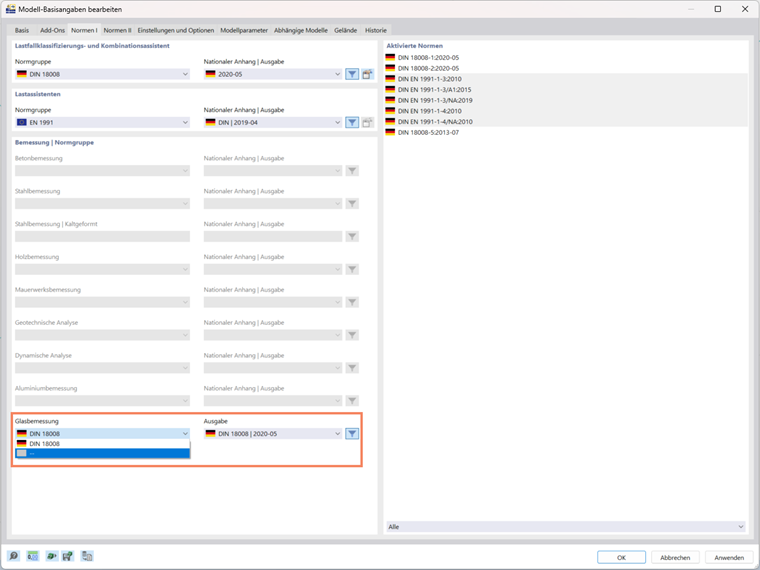Select DIN EN 1991-1-3/A1:2015 entry
The height and width of the screenshot is (570, 760).
[x=567, y=90]
